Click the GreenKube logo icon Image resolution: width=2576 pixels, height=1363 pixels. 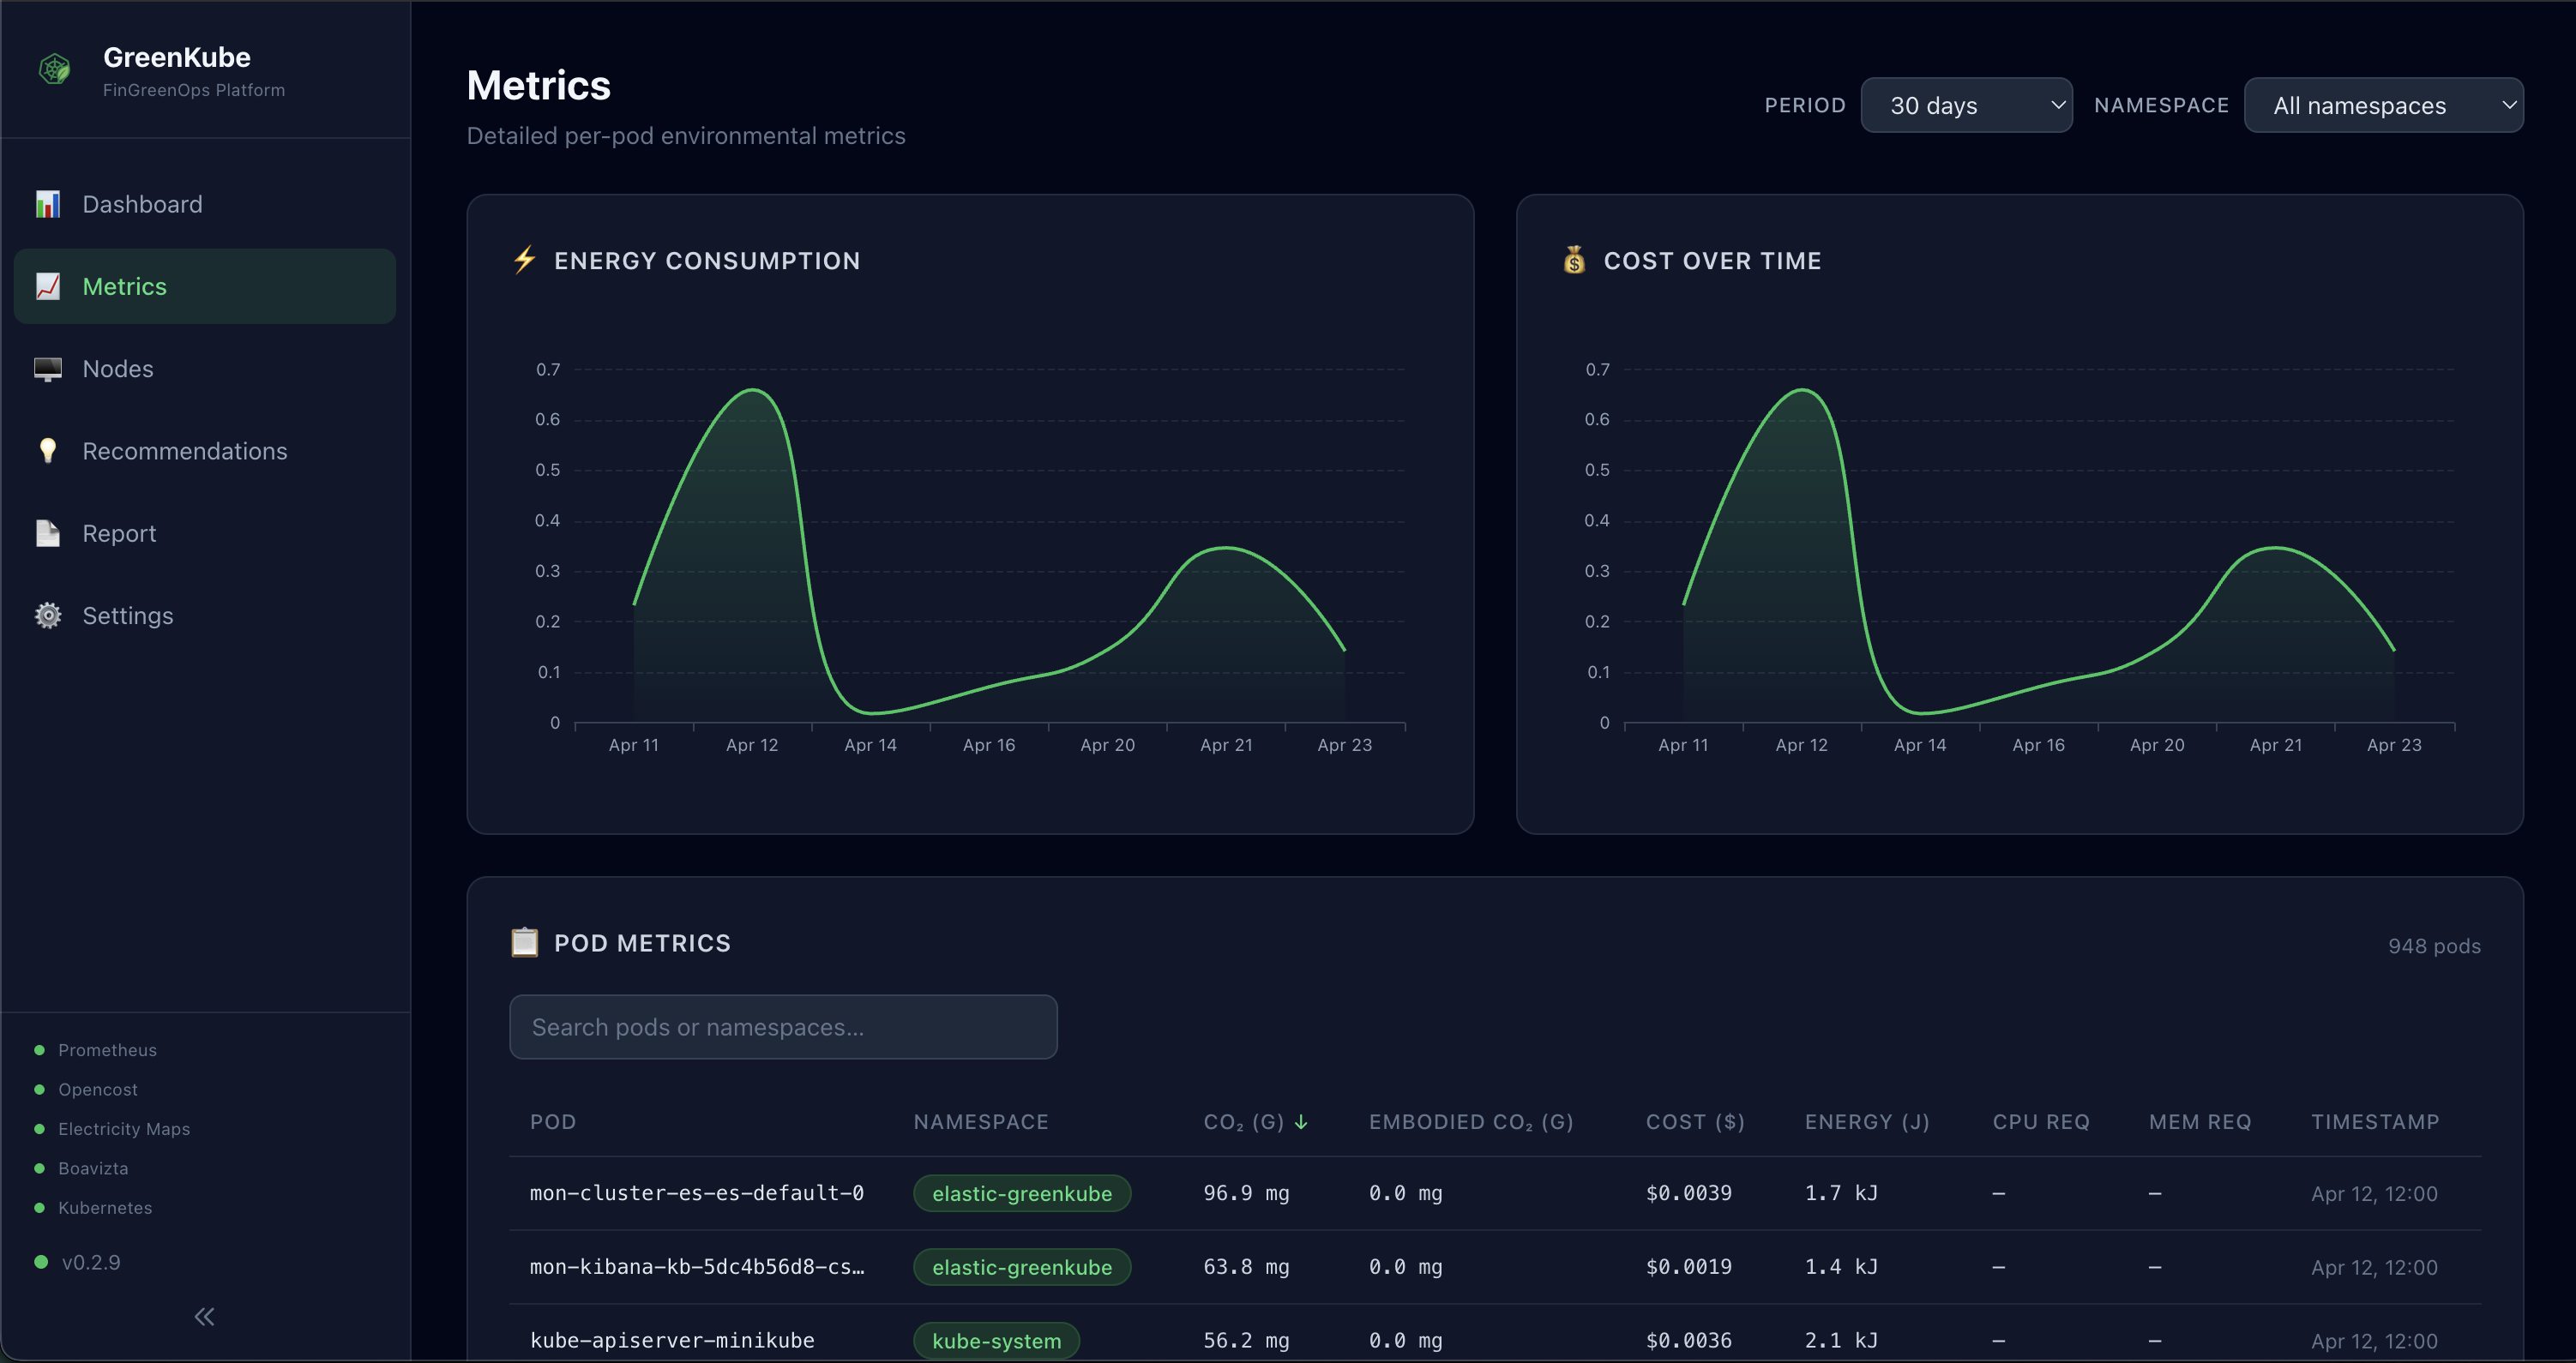pos(55,69)
